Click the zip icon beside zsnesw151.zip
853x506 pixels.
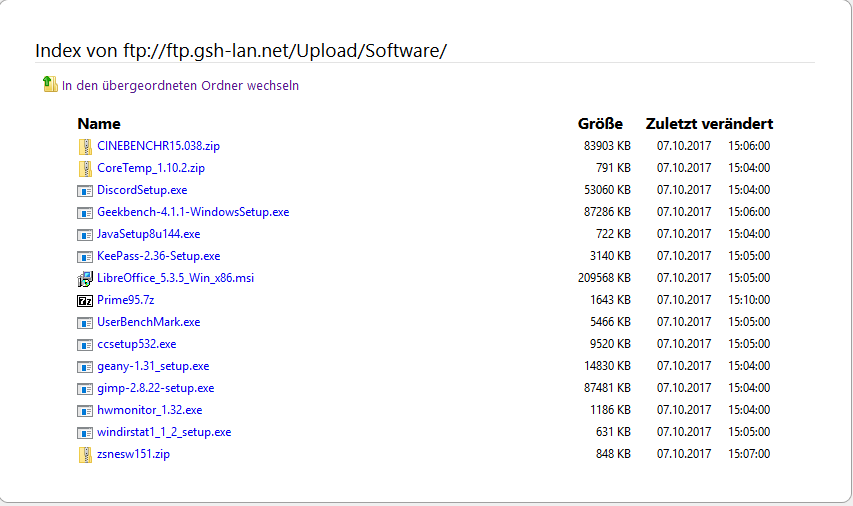[x=85, y=455]
